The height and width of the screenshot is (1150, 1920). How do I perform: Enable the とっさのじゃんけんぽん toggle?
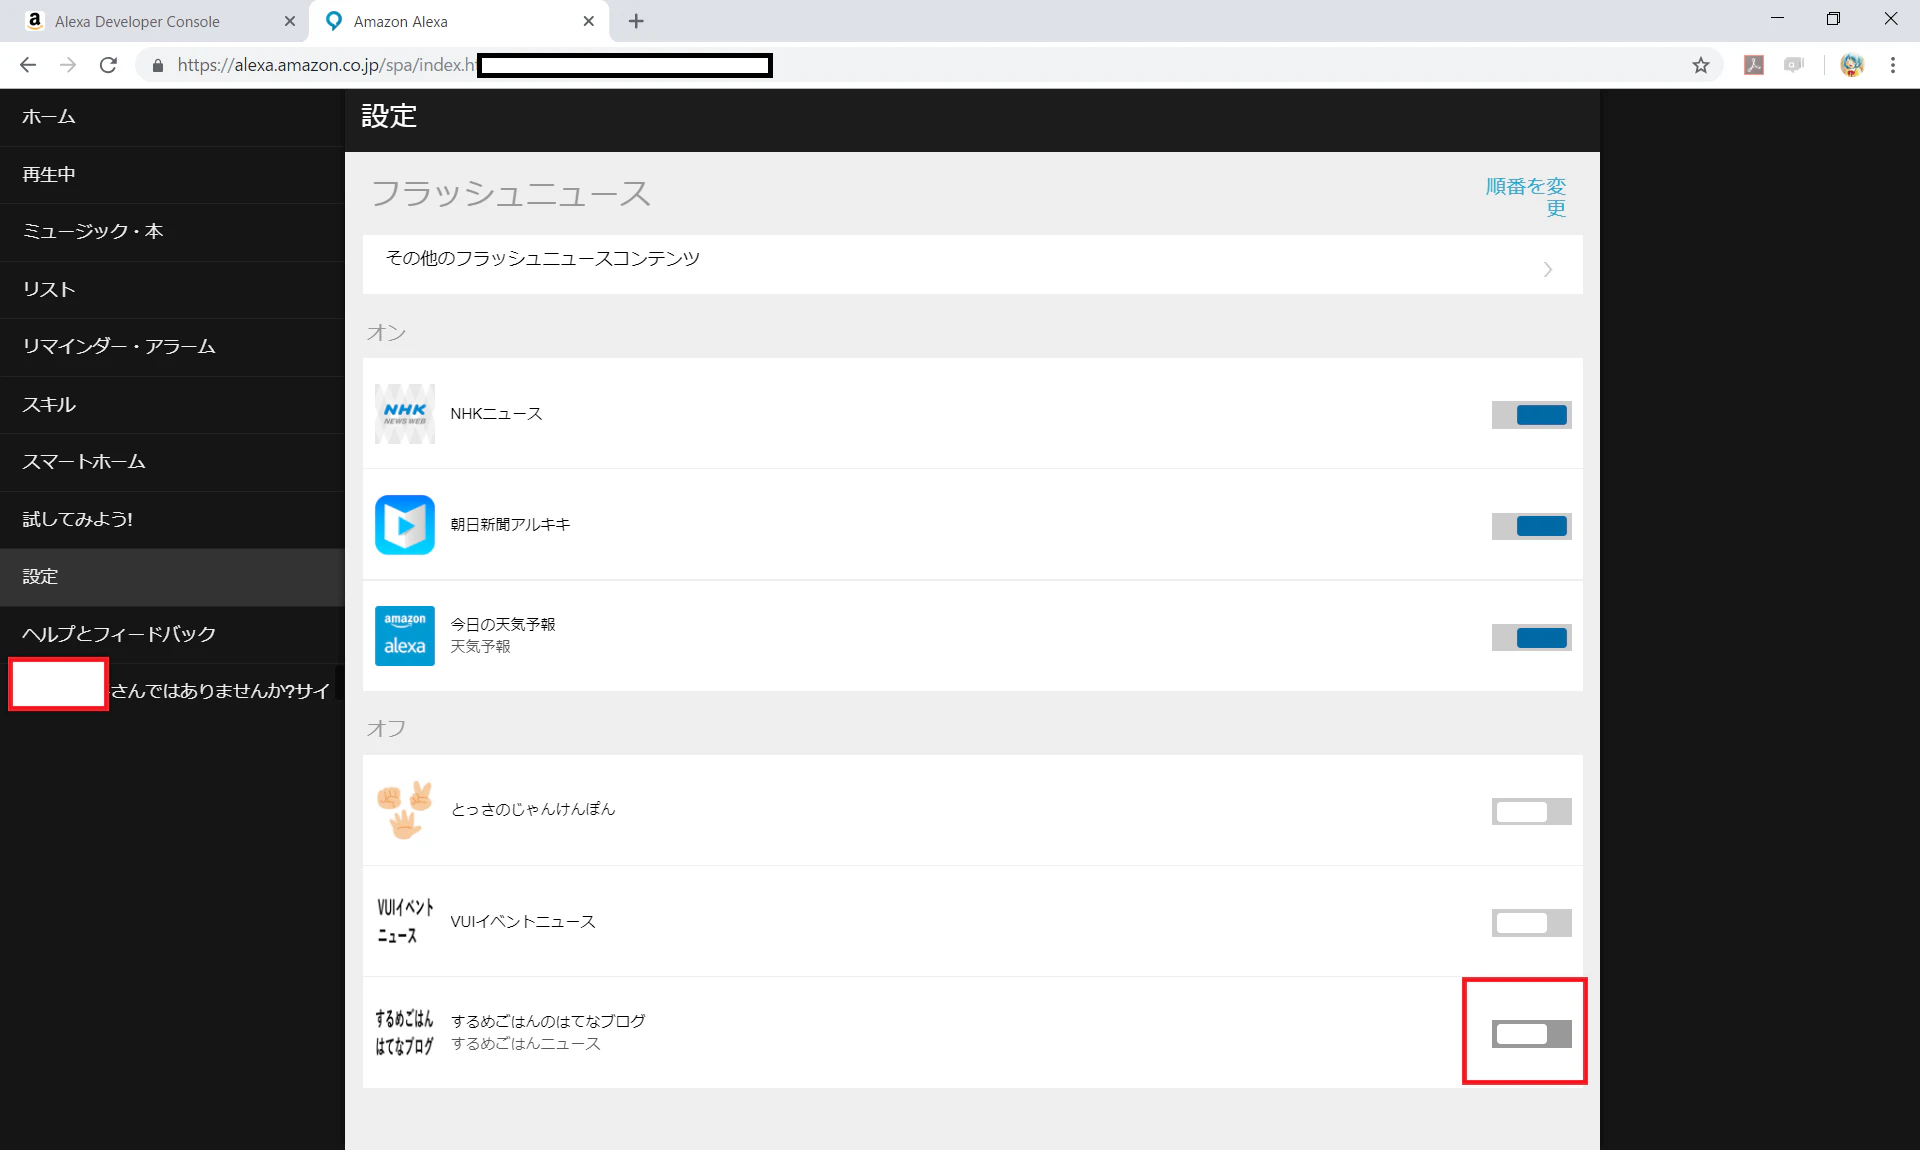click(x=1531, y=811)
